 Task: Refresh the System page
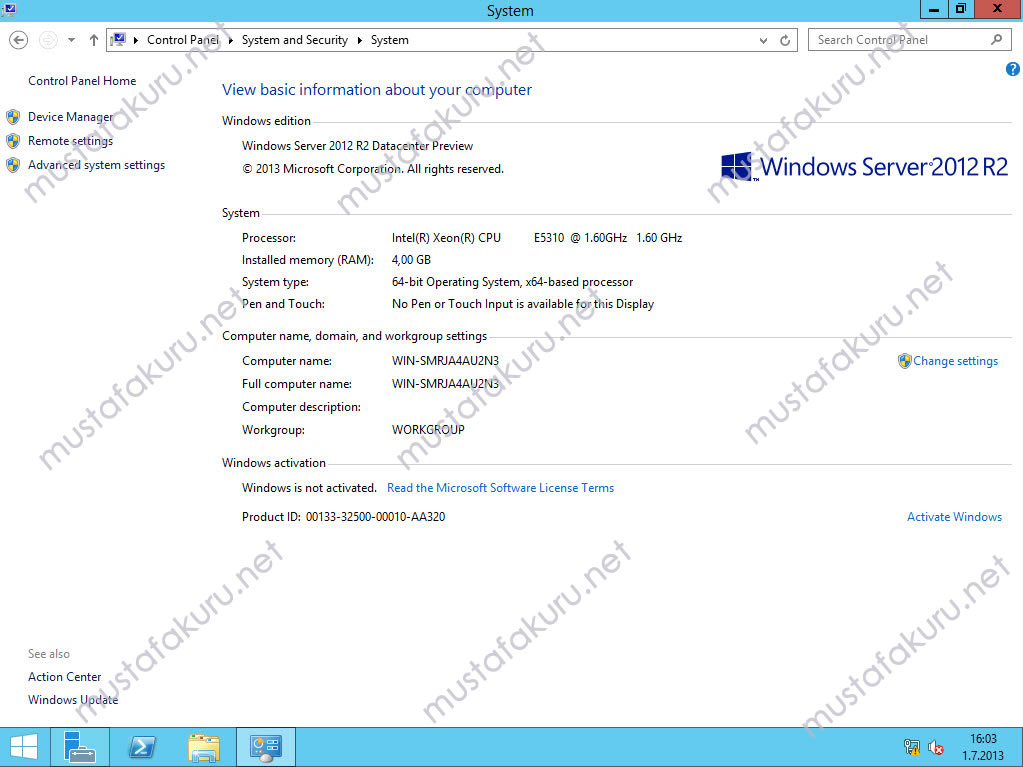(x=785, y=40)
